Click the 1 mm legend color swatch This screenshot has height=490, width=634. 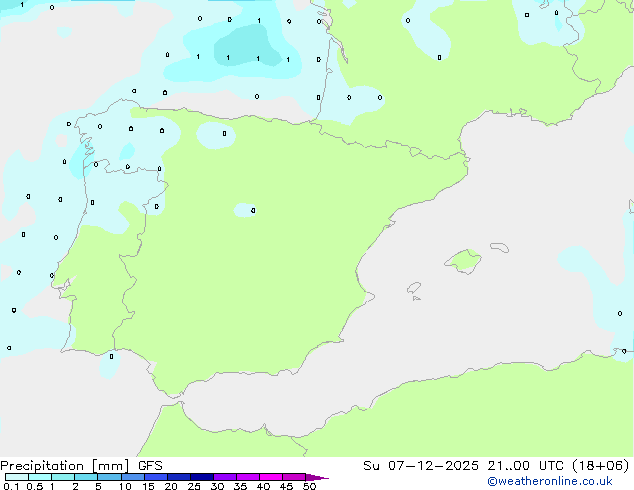pos(63,477)
